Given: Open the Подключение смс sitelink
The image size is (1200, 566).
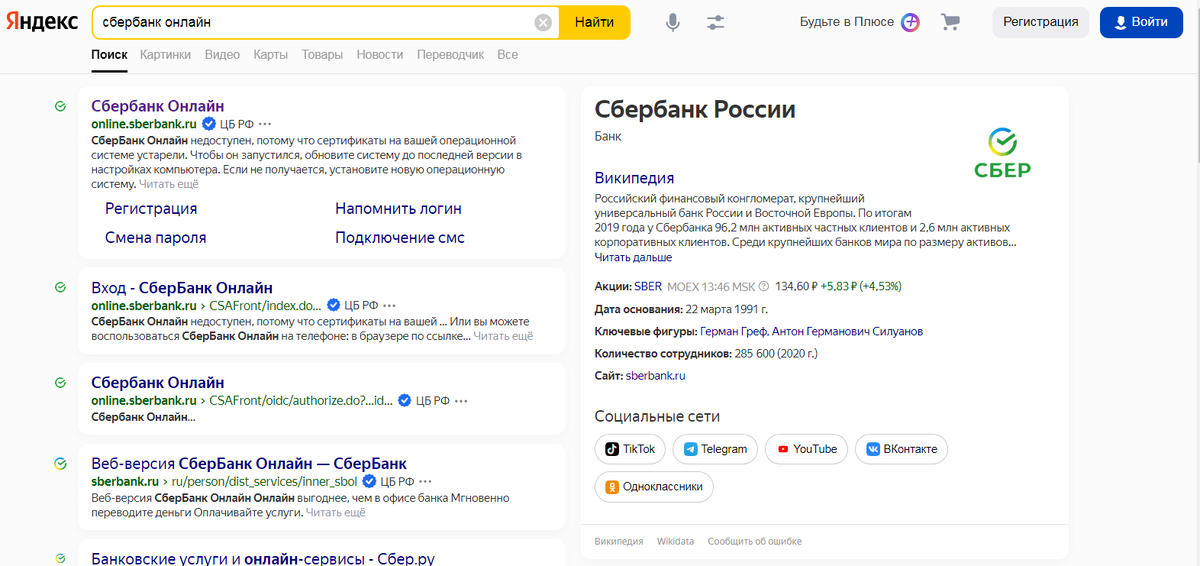Looking at the screenshot, I should point(400,238).
